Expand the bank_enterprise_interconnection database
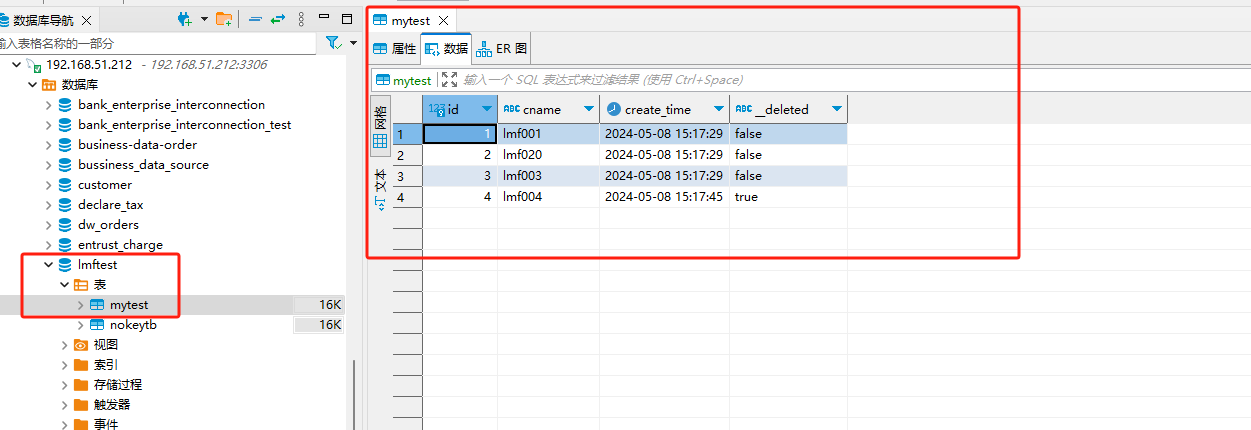Viewport: 1251px width, 430px height. click(x=48, y=104)
